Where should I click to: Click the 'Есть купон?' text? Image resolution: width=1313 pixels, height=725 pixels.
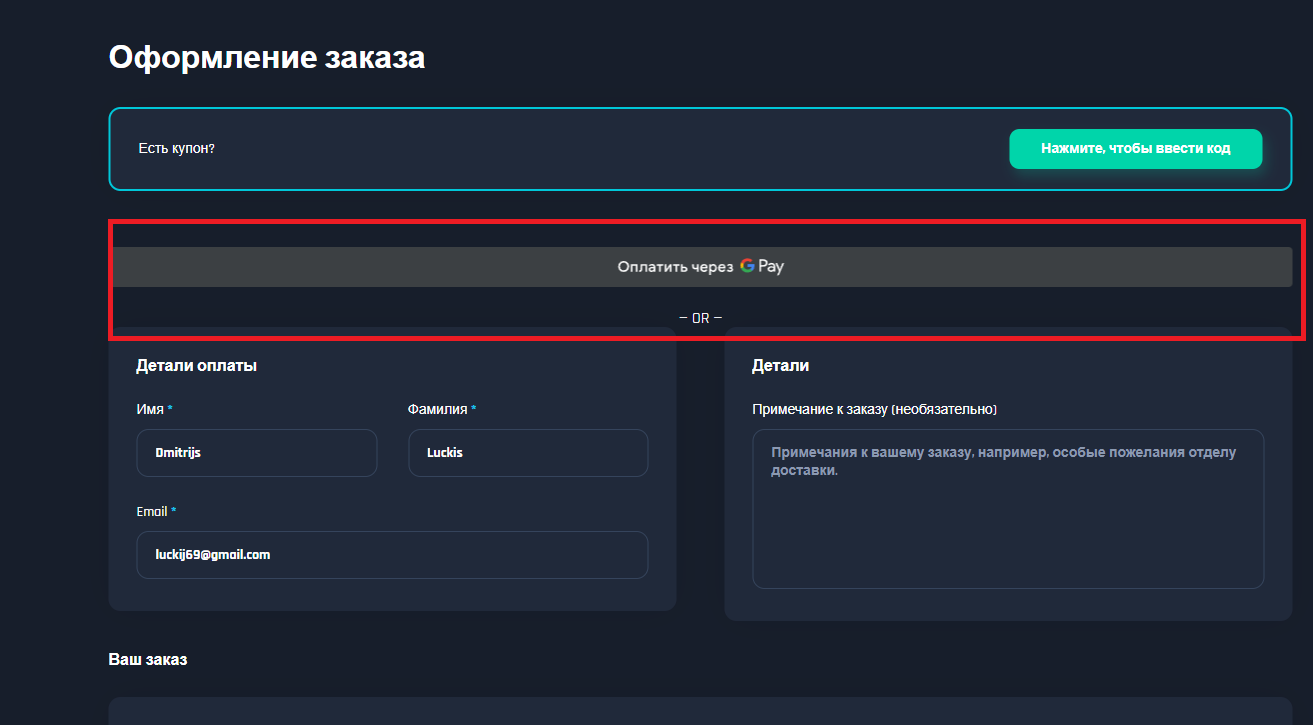[x=177, y=149]
